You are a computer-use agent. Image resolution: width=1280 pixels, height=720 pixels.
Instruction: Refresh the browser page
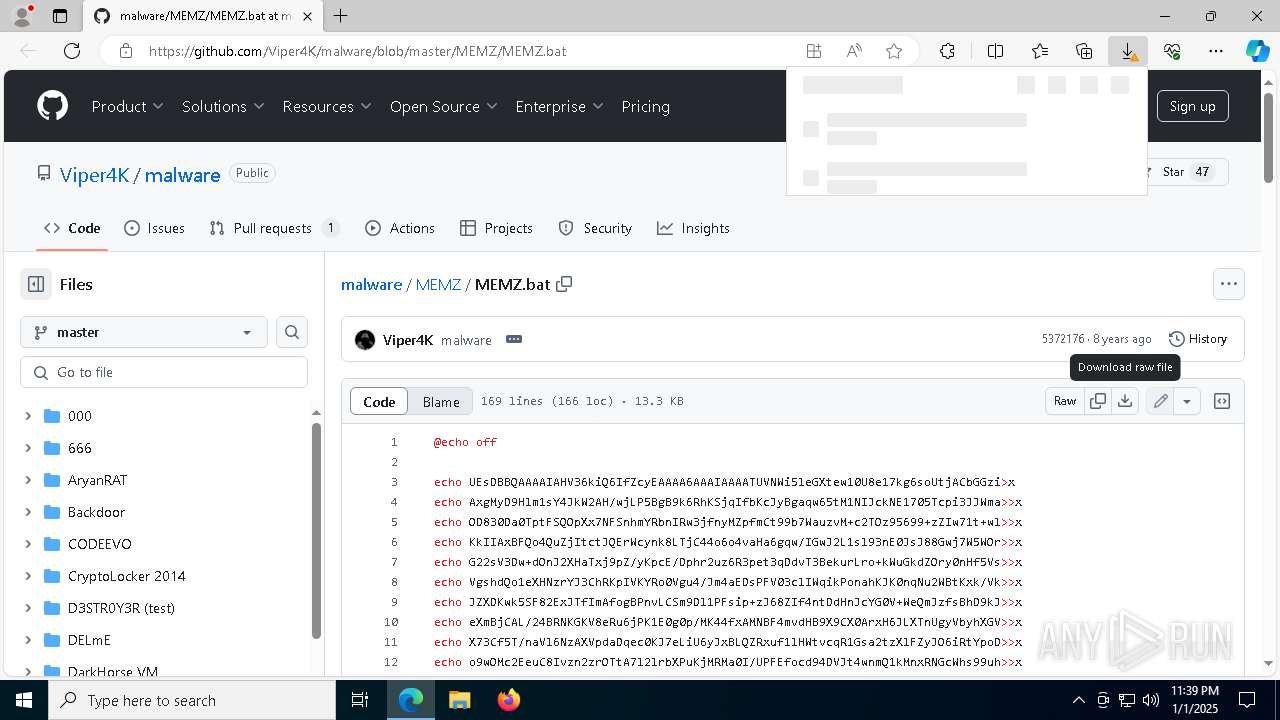(x=72, y=51)
